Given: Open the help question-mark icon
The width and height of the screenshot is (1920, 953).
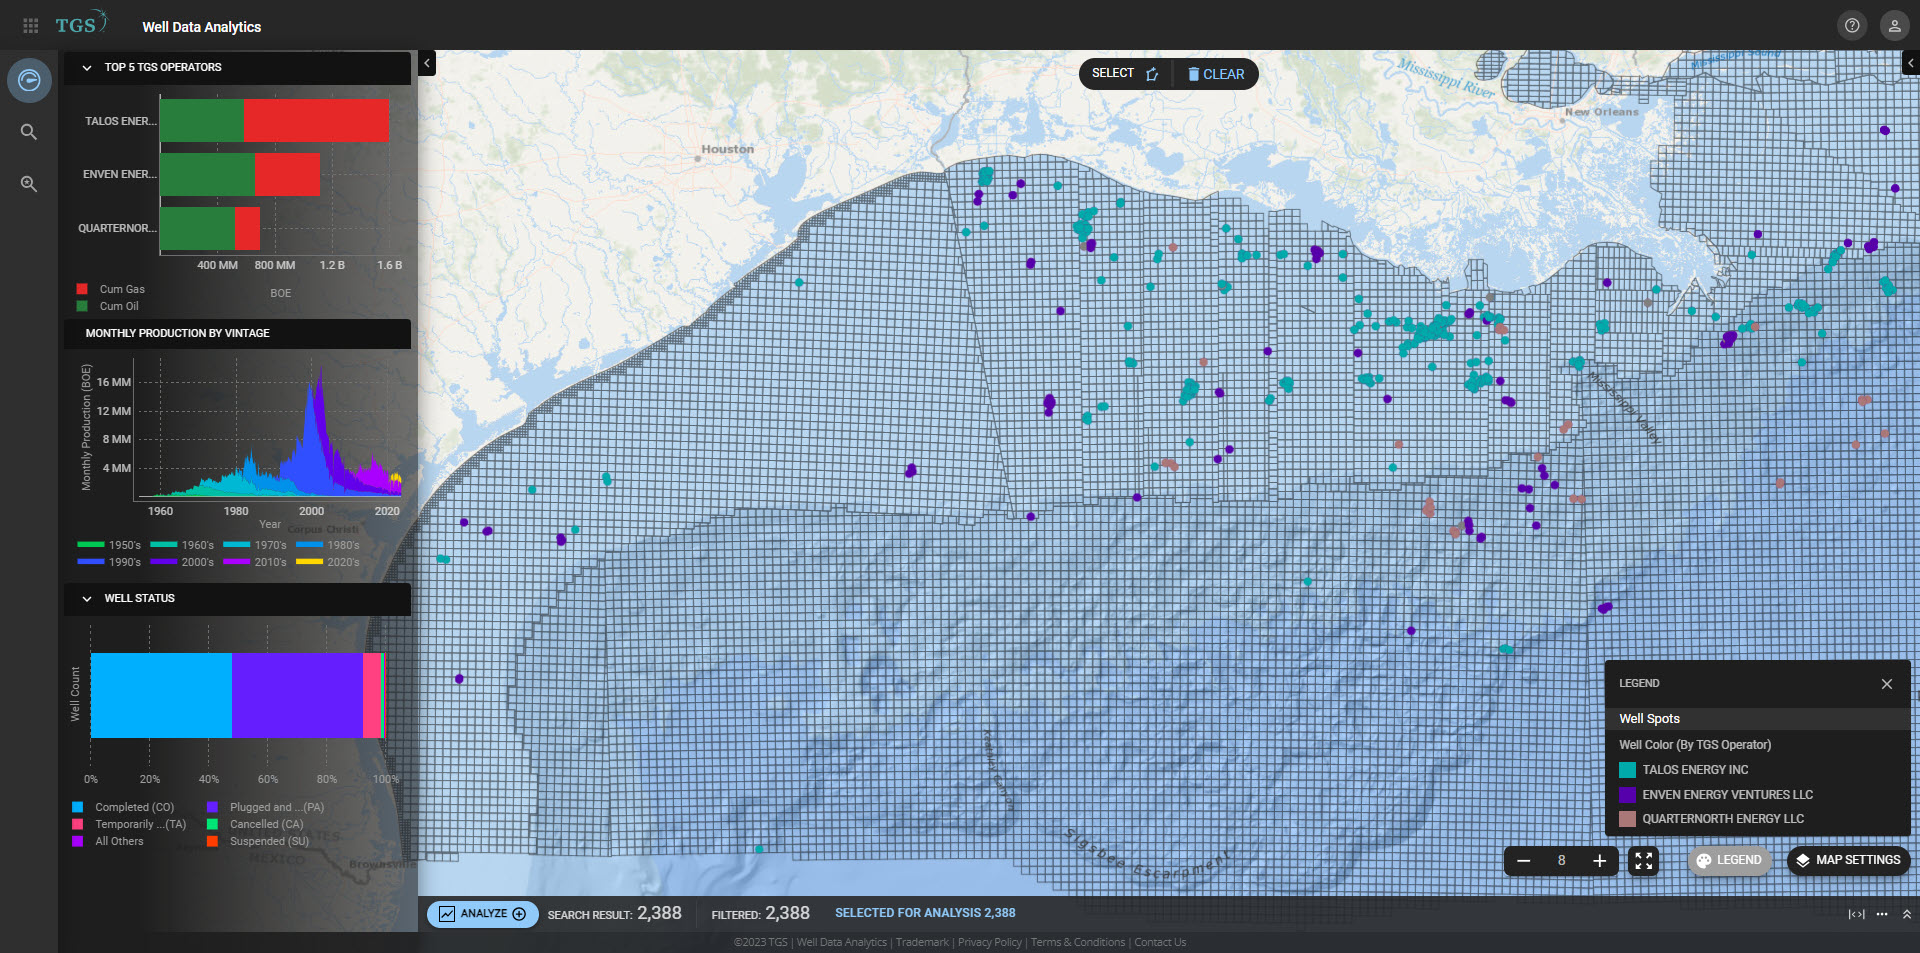Looking at the screenshot, I should tap(1852, 25).
